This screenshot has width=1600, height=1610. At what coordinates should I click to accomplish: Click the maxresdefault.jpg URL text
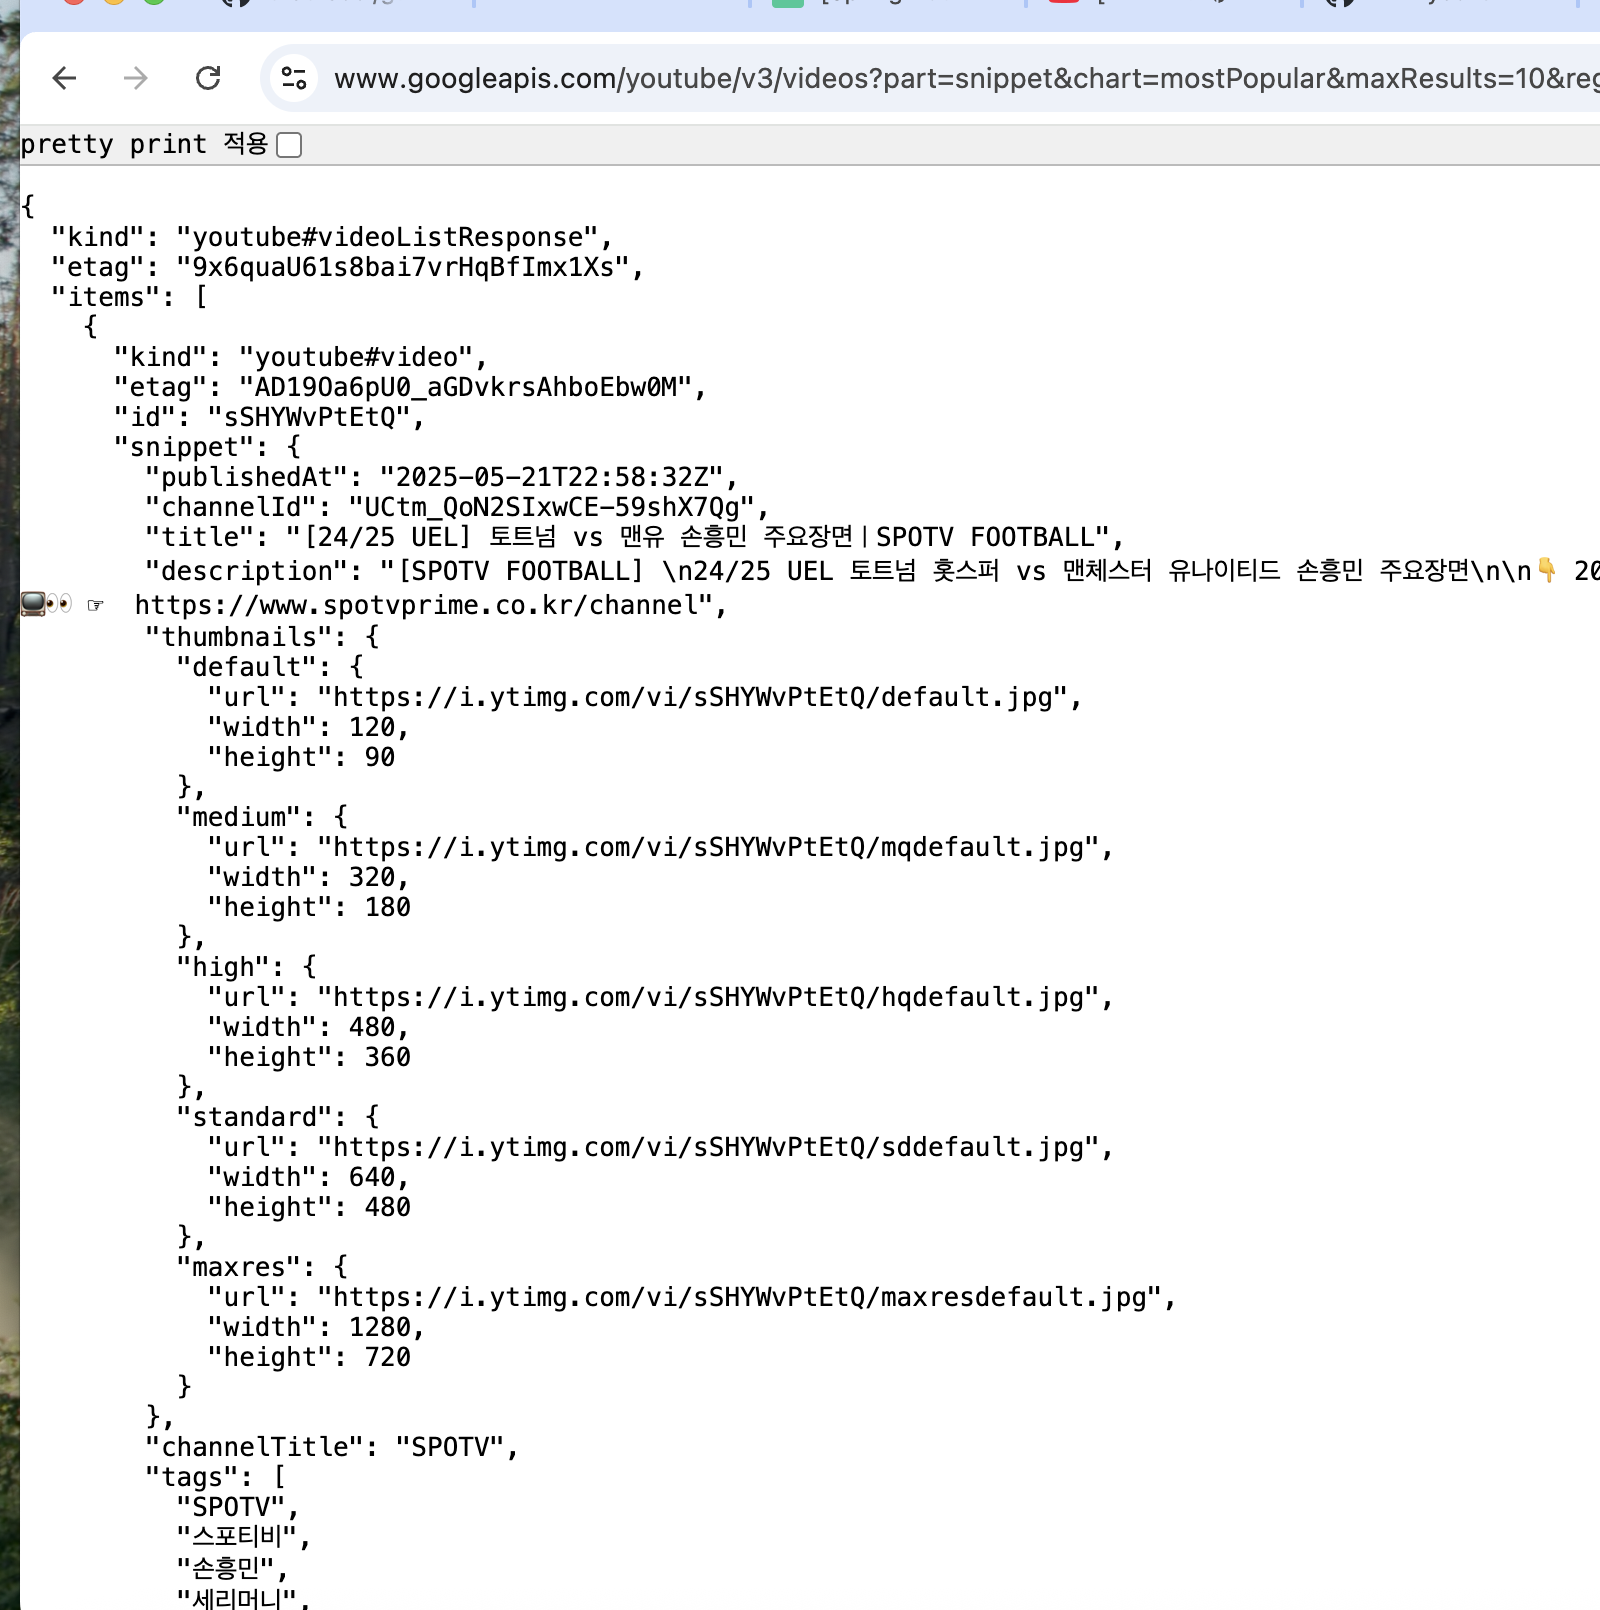tap(739, 1297)
